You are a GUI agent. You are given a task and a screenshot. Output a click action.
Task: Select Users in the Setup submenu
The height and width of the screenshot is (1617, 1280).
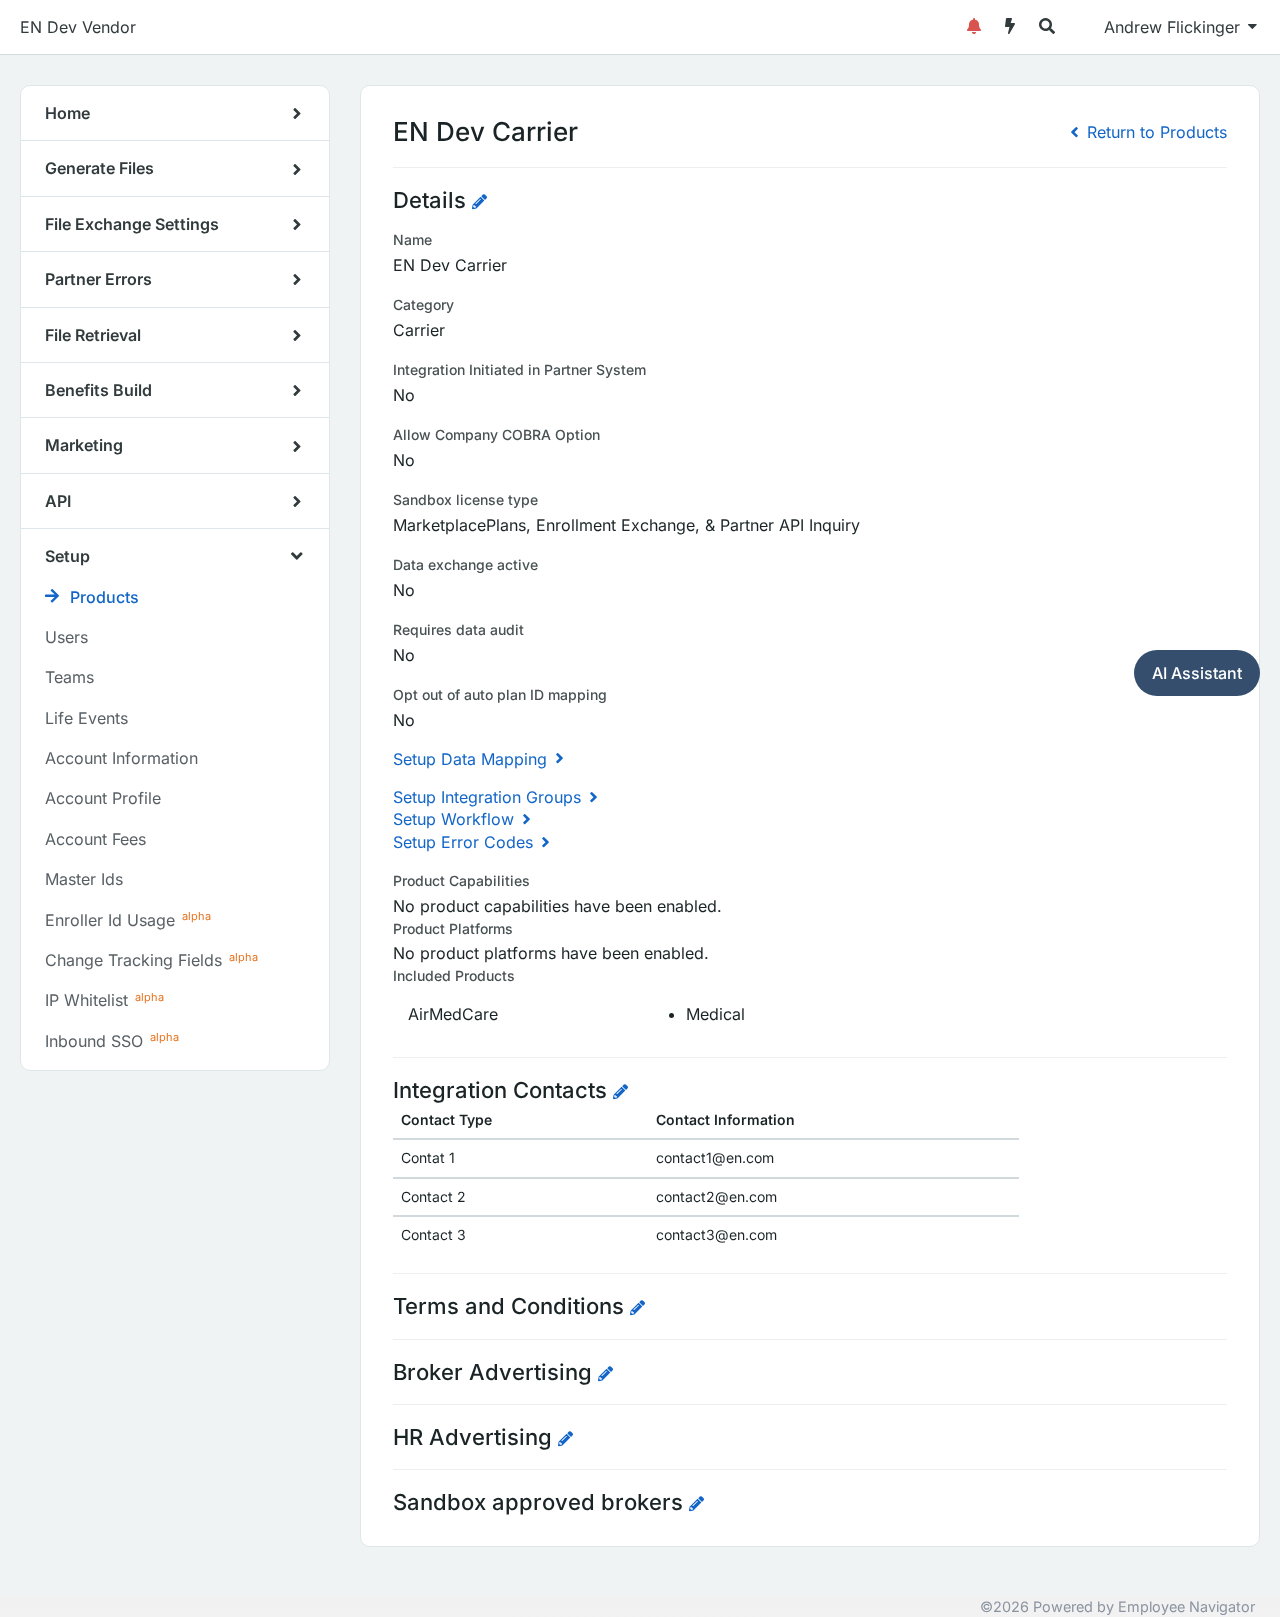[66, 637]
